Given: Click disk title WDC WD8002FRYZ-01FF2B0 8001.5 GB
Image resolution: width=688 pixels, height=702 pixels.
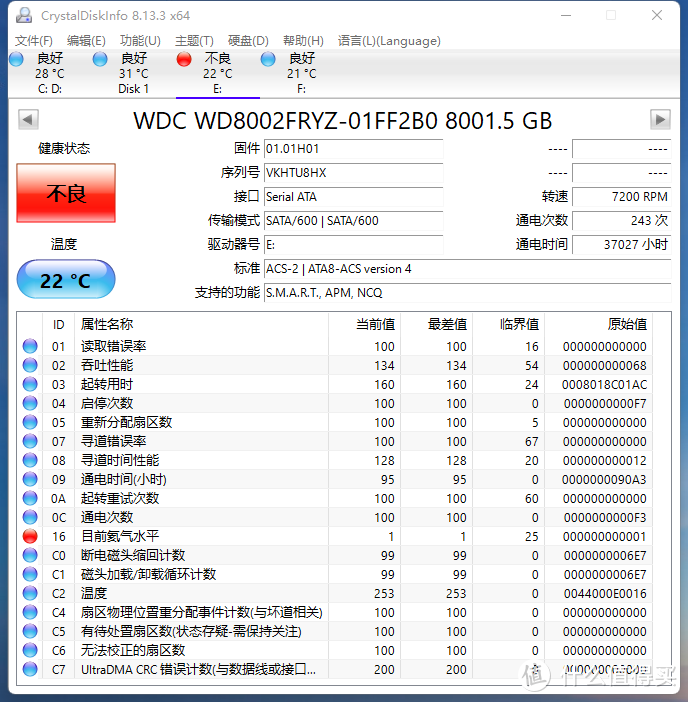Looking at the screenshot, I should coord(343,120).
